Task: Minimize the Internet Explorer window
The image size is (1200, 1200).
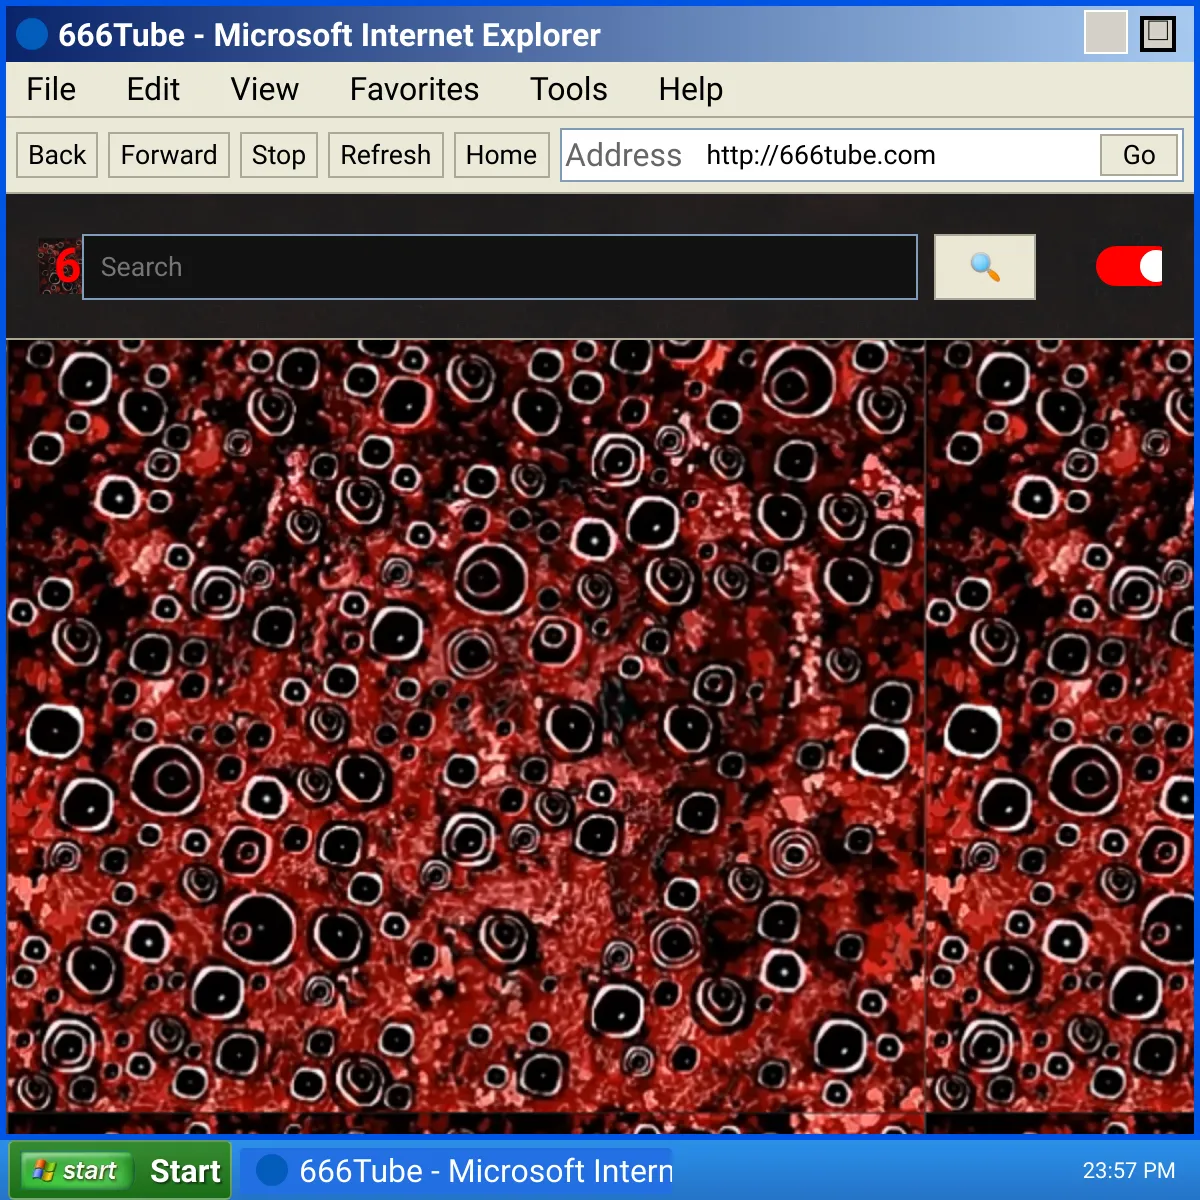Action: 1106,33
